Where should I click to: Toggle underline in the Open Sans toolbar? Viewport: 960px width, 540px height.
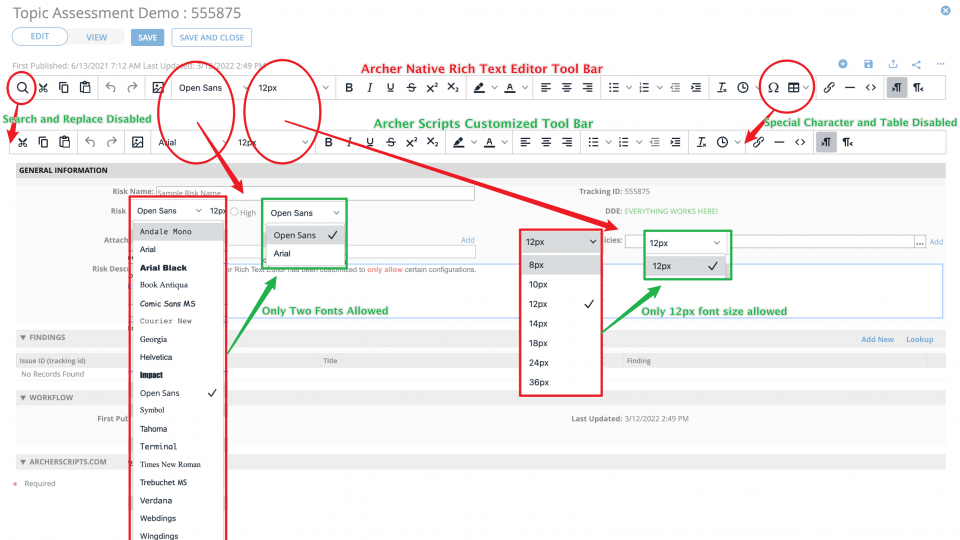391,88
